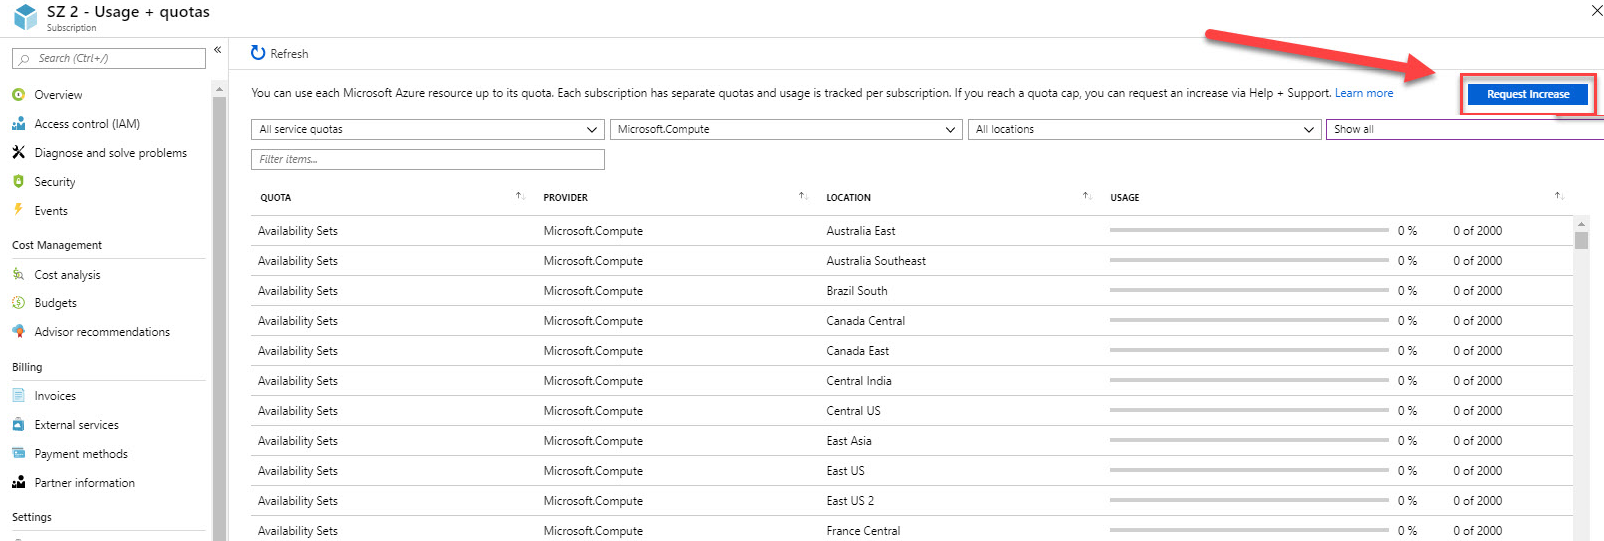The height and width of the screenshot is (541, 1604).
Task: Click the Central US usage bar
Action: coord(1249,410)
